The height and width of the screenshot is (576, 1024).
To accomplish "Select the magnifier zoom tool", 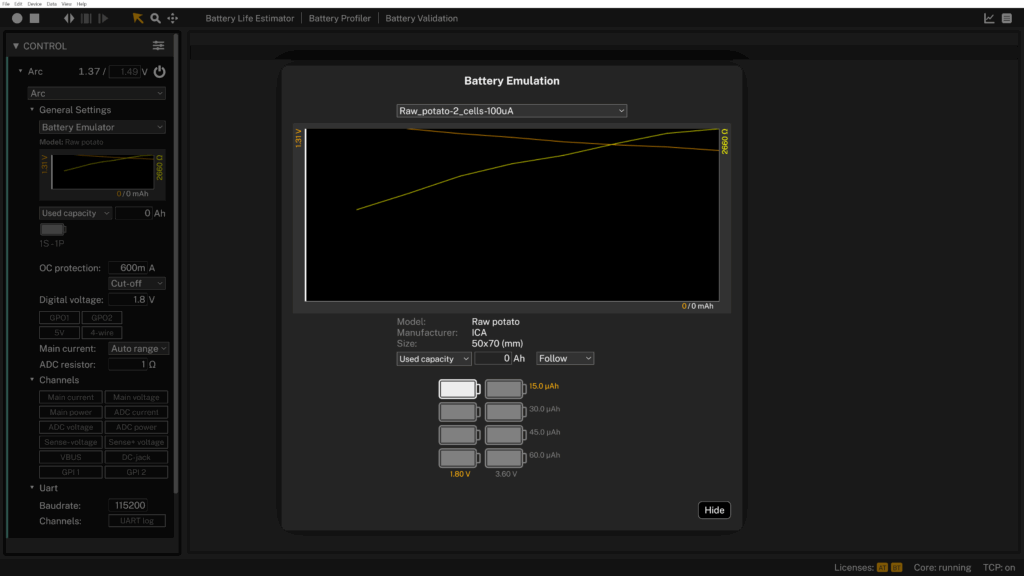I will [155, 18].
